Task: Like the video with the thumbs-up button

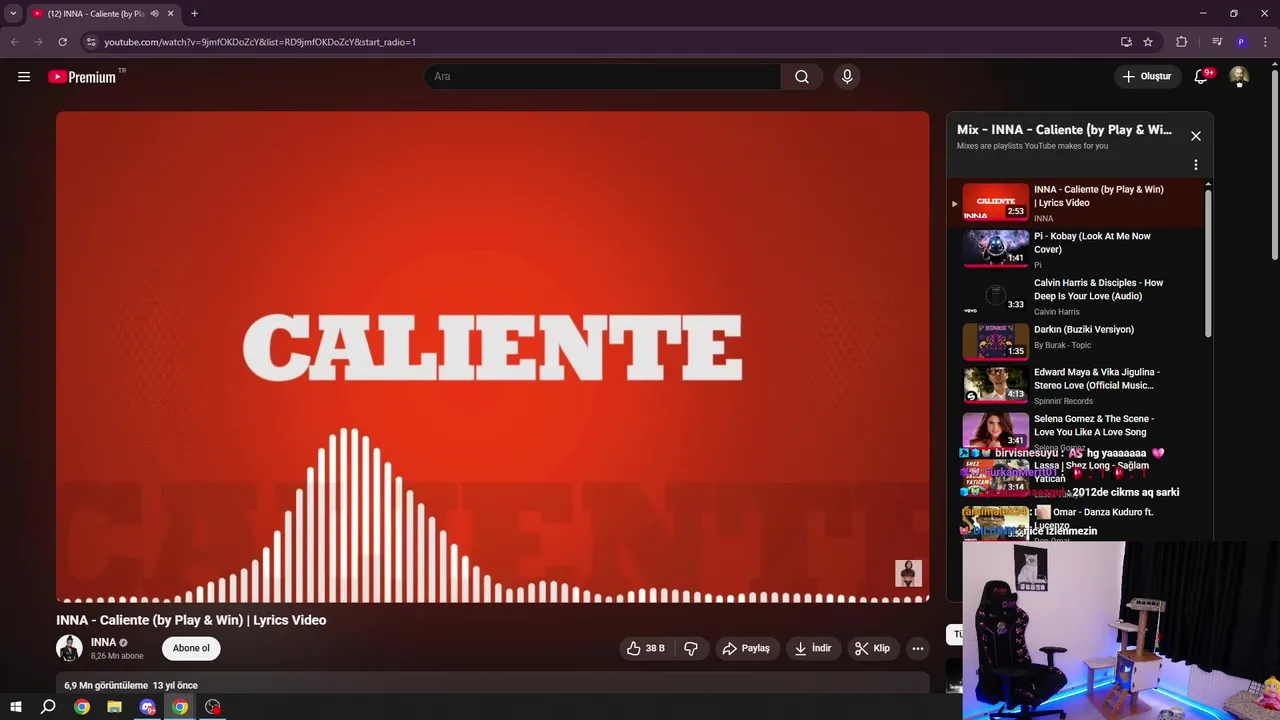Action: click(645, 648)
